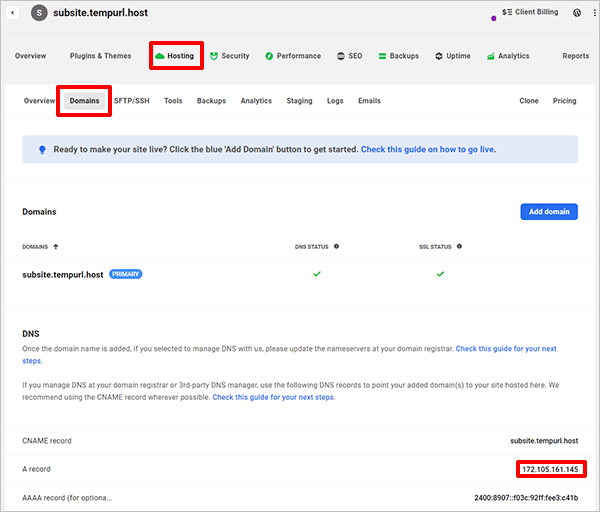
Task: Click the SSL STATUS column header
Action: pyautogui.click(x=435, y=247)
